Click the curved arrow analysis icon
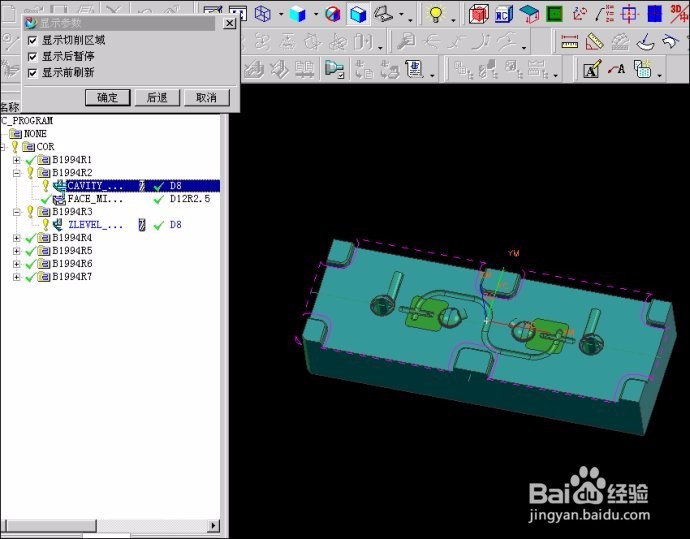Image resolution: width=690 pixels, height=539 pixels. (x=646, y=42)
